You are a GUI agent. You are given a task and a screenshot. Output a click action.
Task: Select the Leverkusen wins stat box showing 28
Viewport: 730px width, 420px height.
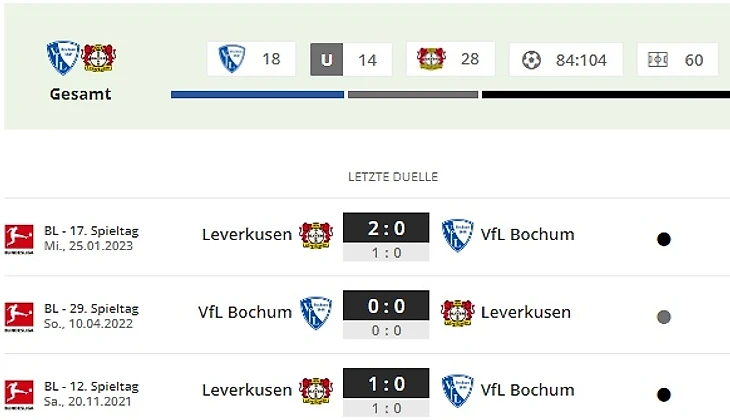tap(450, 59)
